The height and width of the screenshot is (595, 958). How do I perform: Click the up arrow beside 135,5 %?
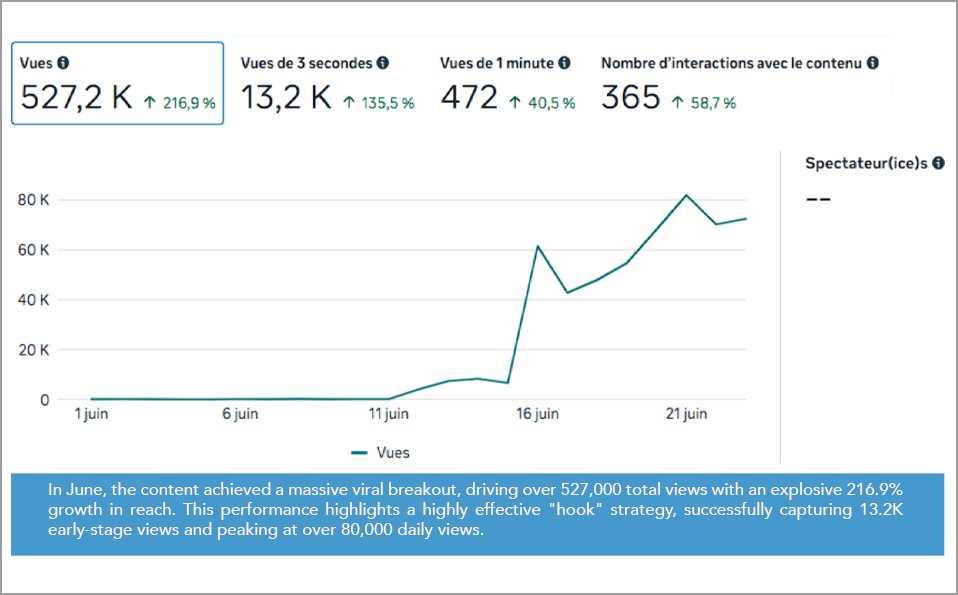coord(349,102)
